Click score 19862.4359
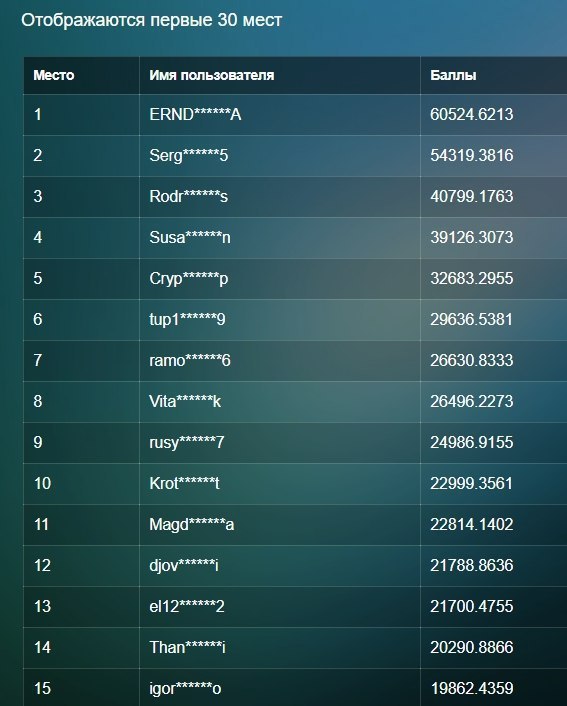 coord(472,688)
